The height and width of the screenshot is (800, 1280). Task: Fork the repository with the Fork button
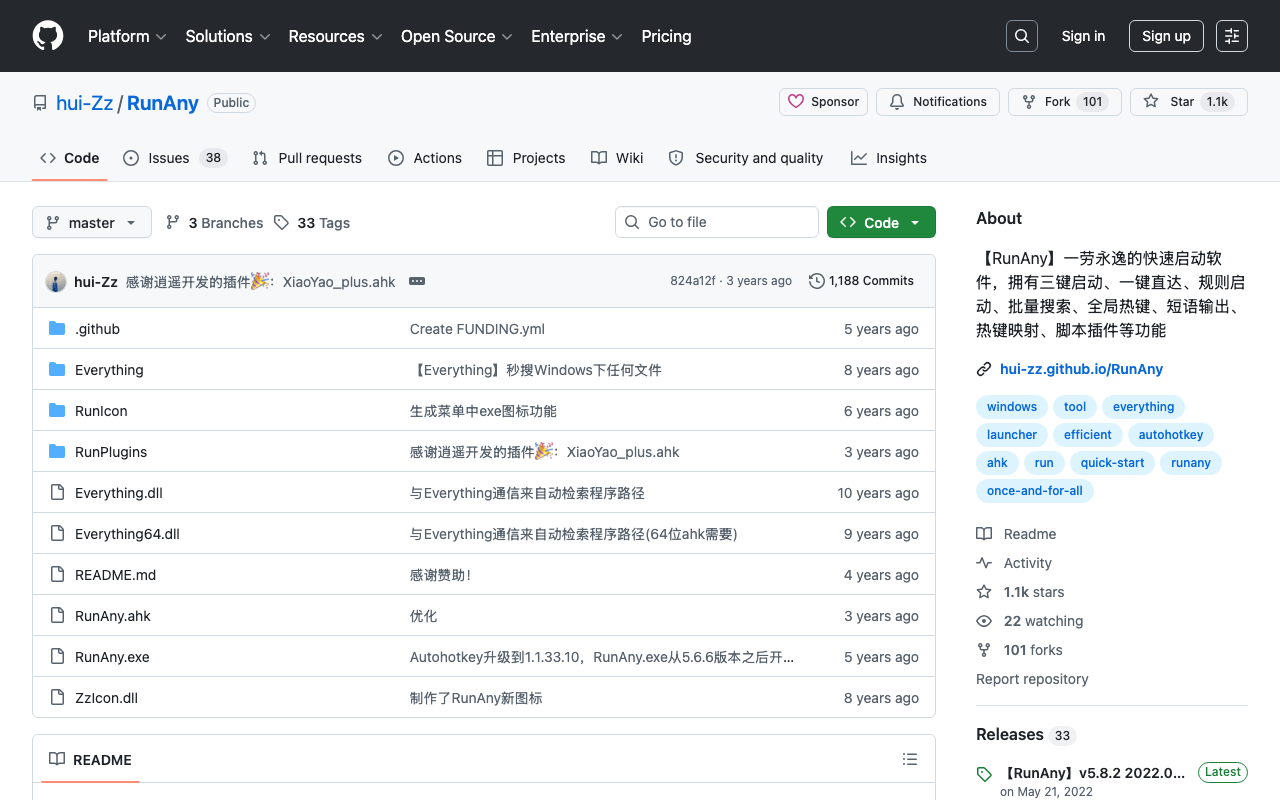[x=1065, y=102]
